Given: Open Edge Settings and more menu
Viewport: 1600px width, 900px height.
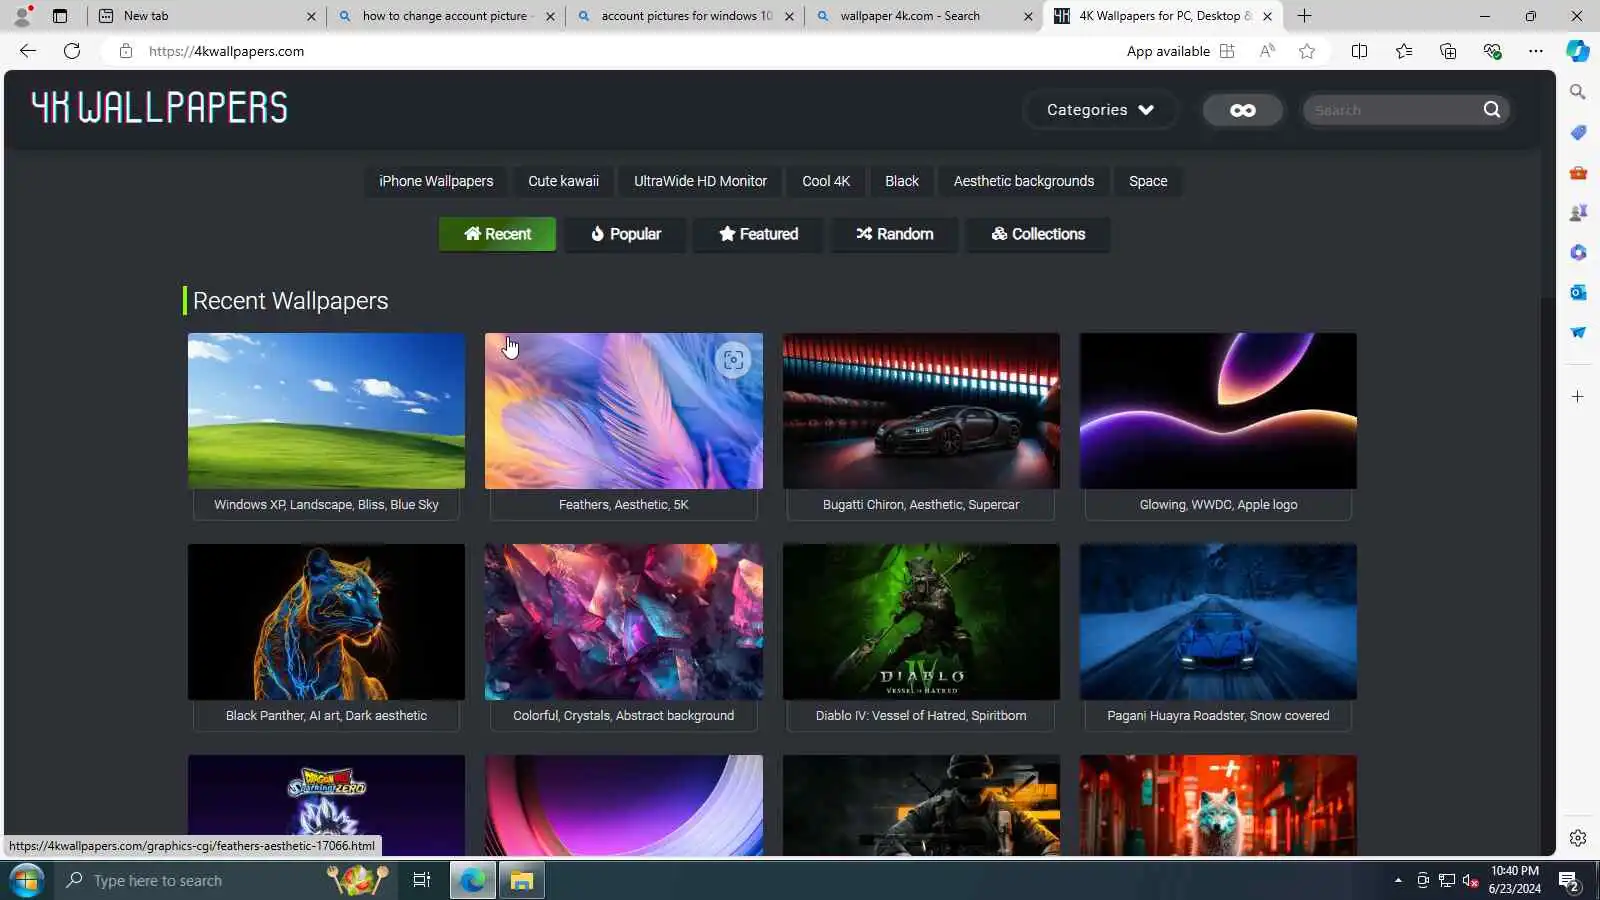Looking at the screenshot, I should point(1536,51).
